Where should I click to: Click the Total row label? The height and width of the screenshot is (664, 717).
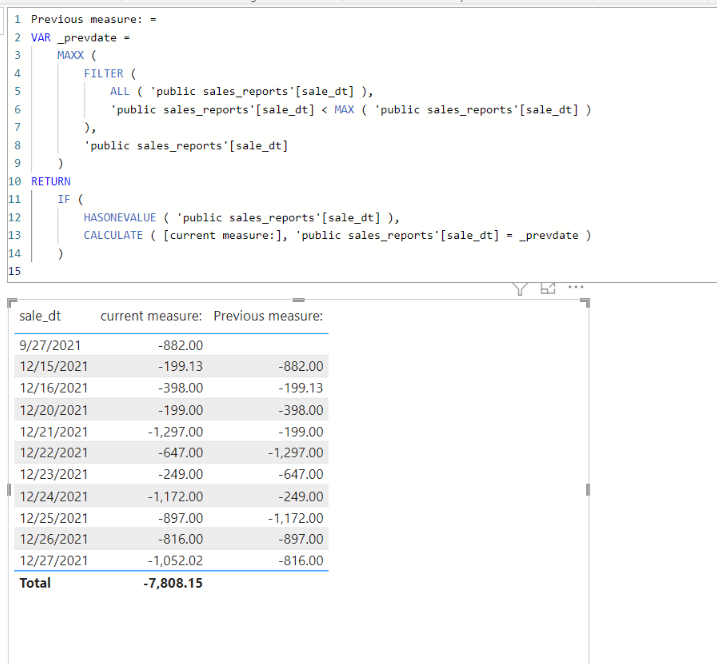click(x=35, y=583)
